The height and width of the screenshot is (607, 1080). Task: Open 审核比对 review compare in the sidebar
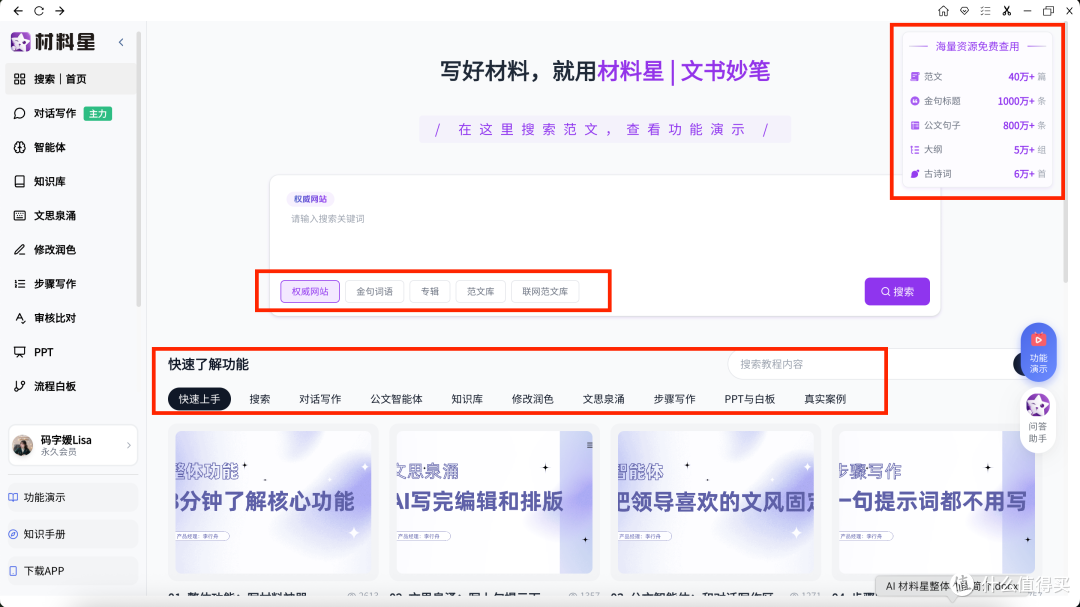[70, 318]
